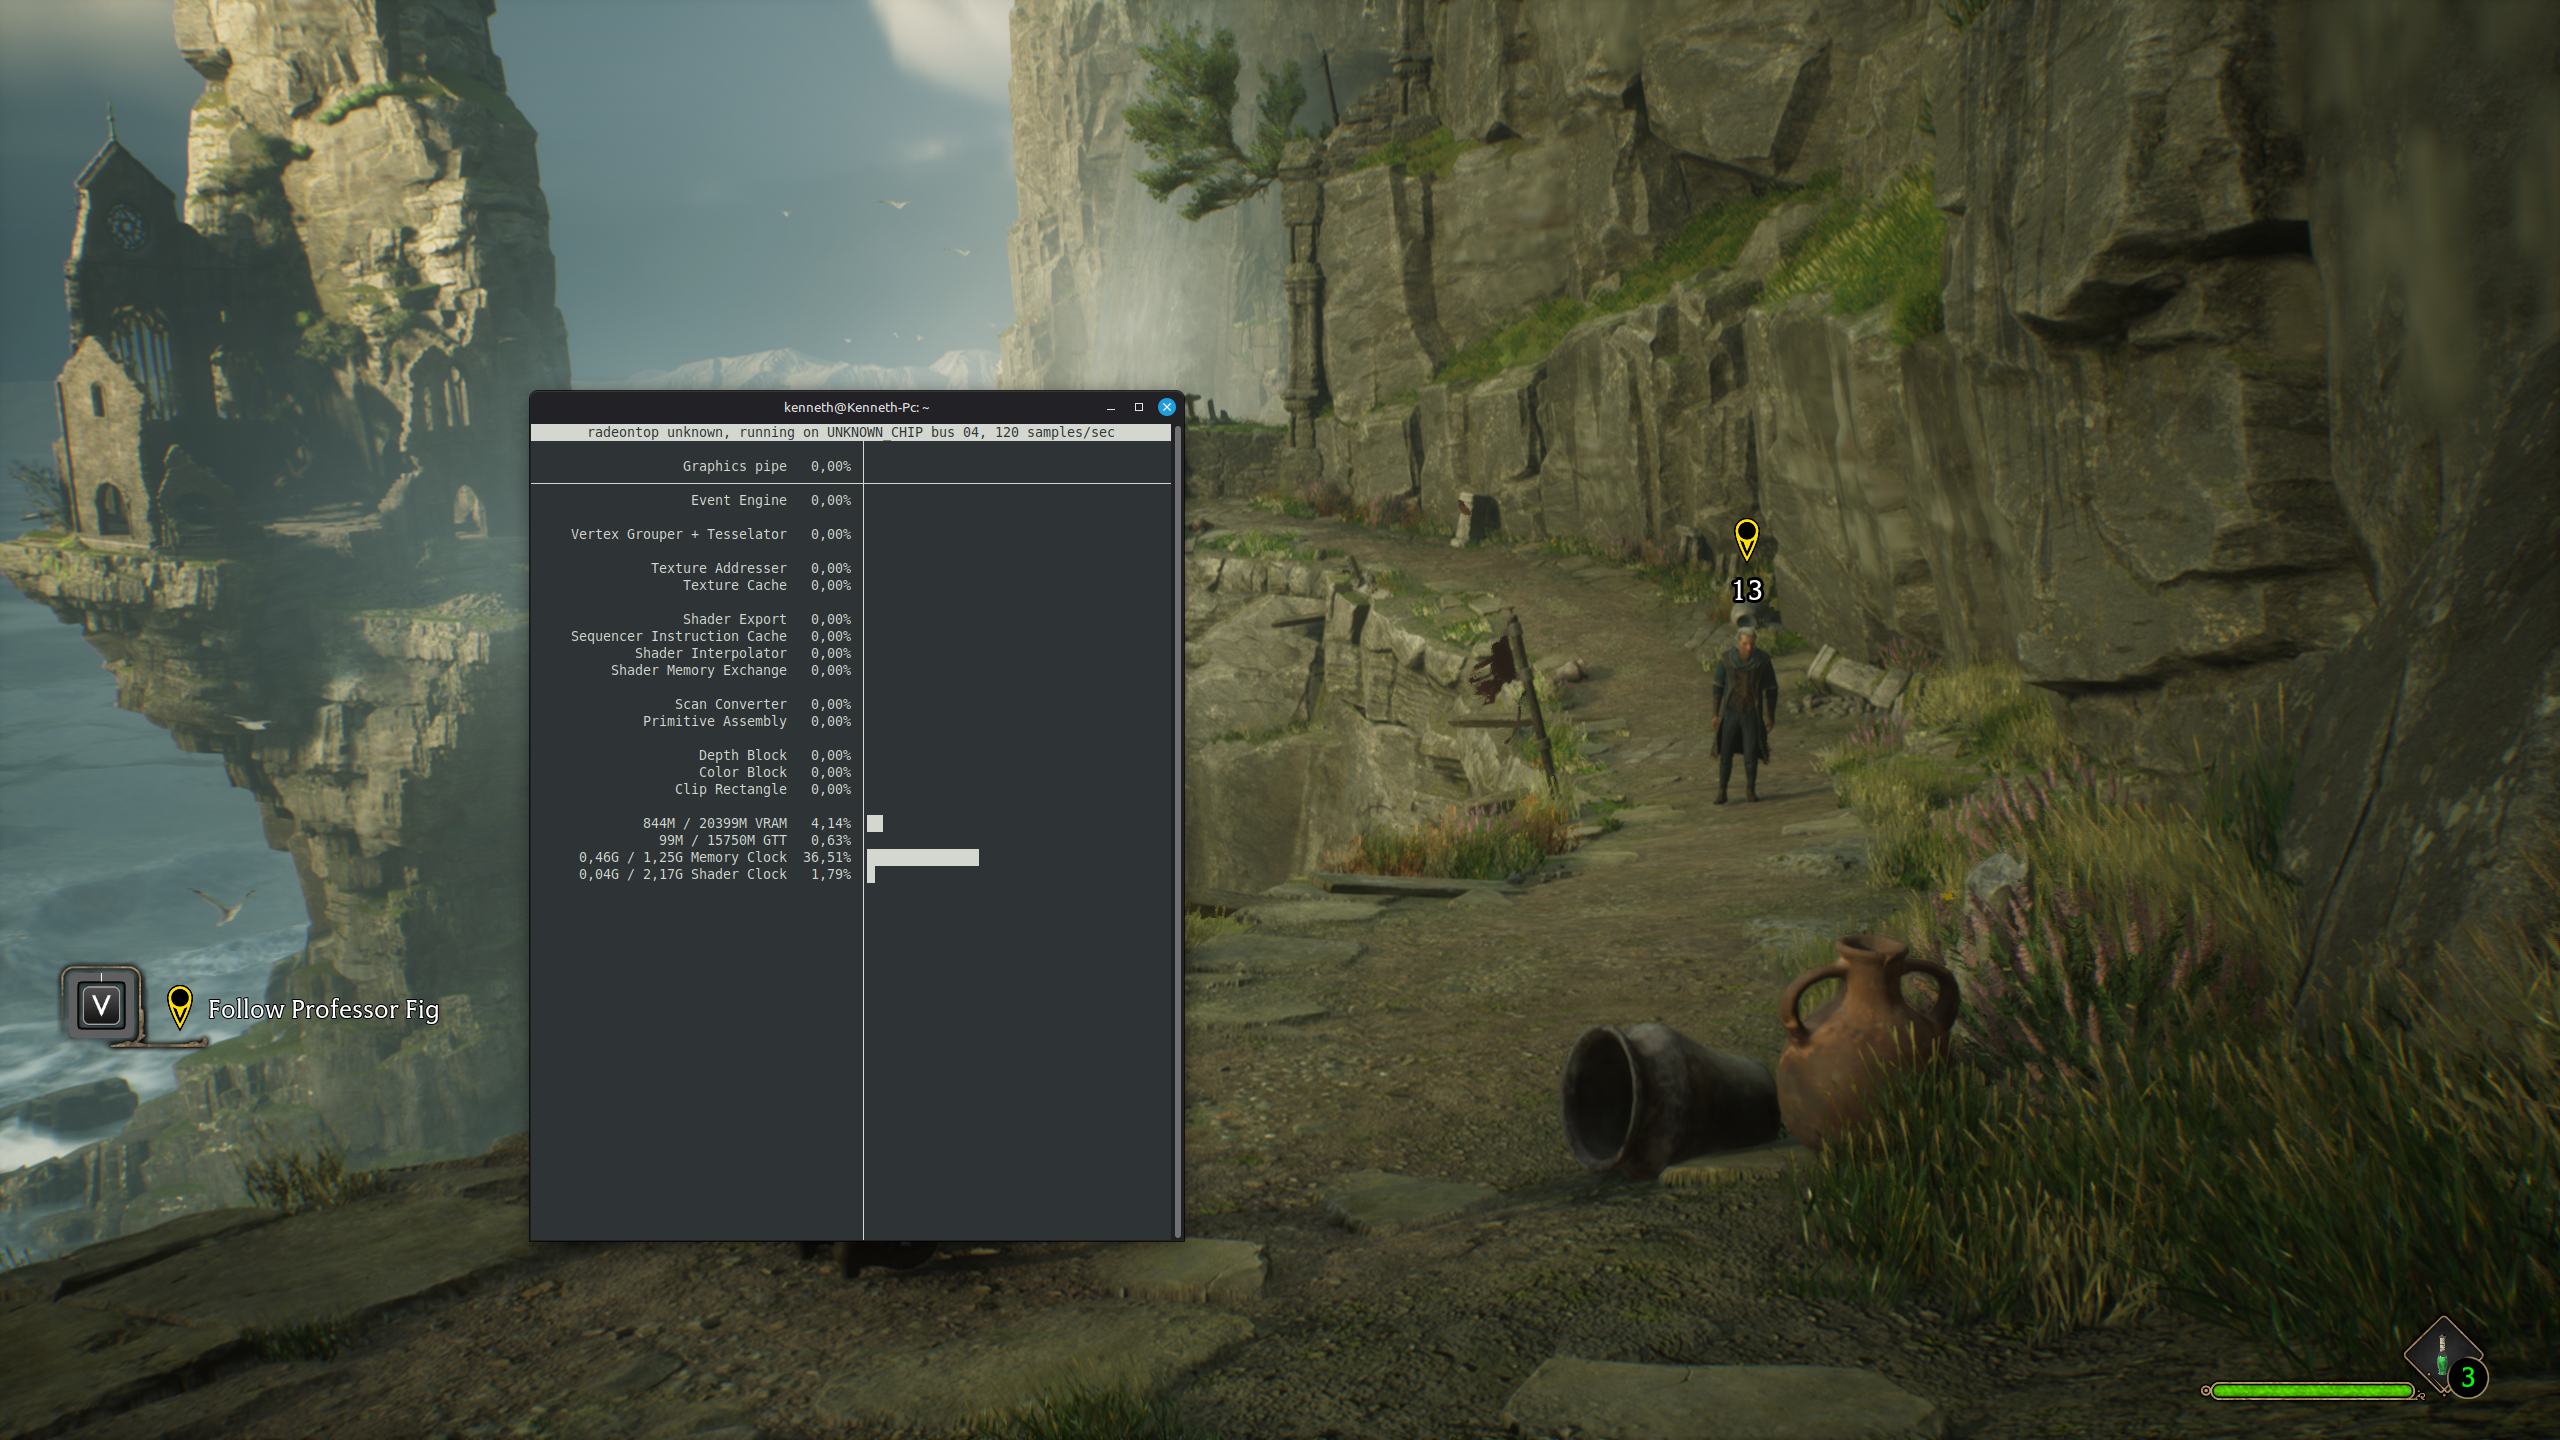The height and width of the screenshot is (1440, 2560).
Task: Click the terminal's vertical scrollbar
Action: point(1177,830)
